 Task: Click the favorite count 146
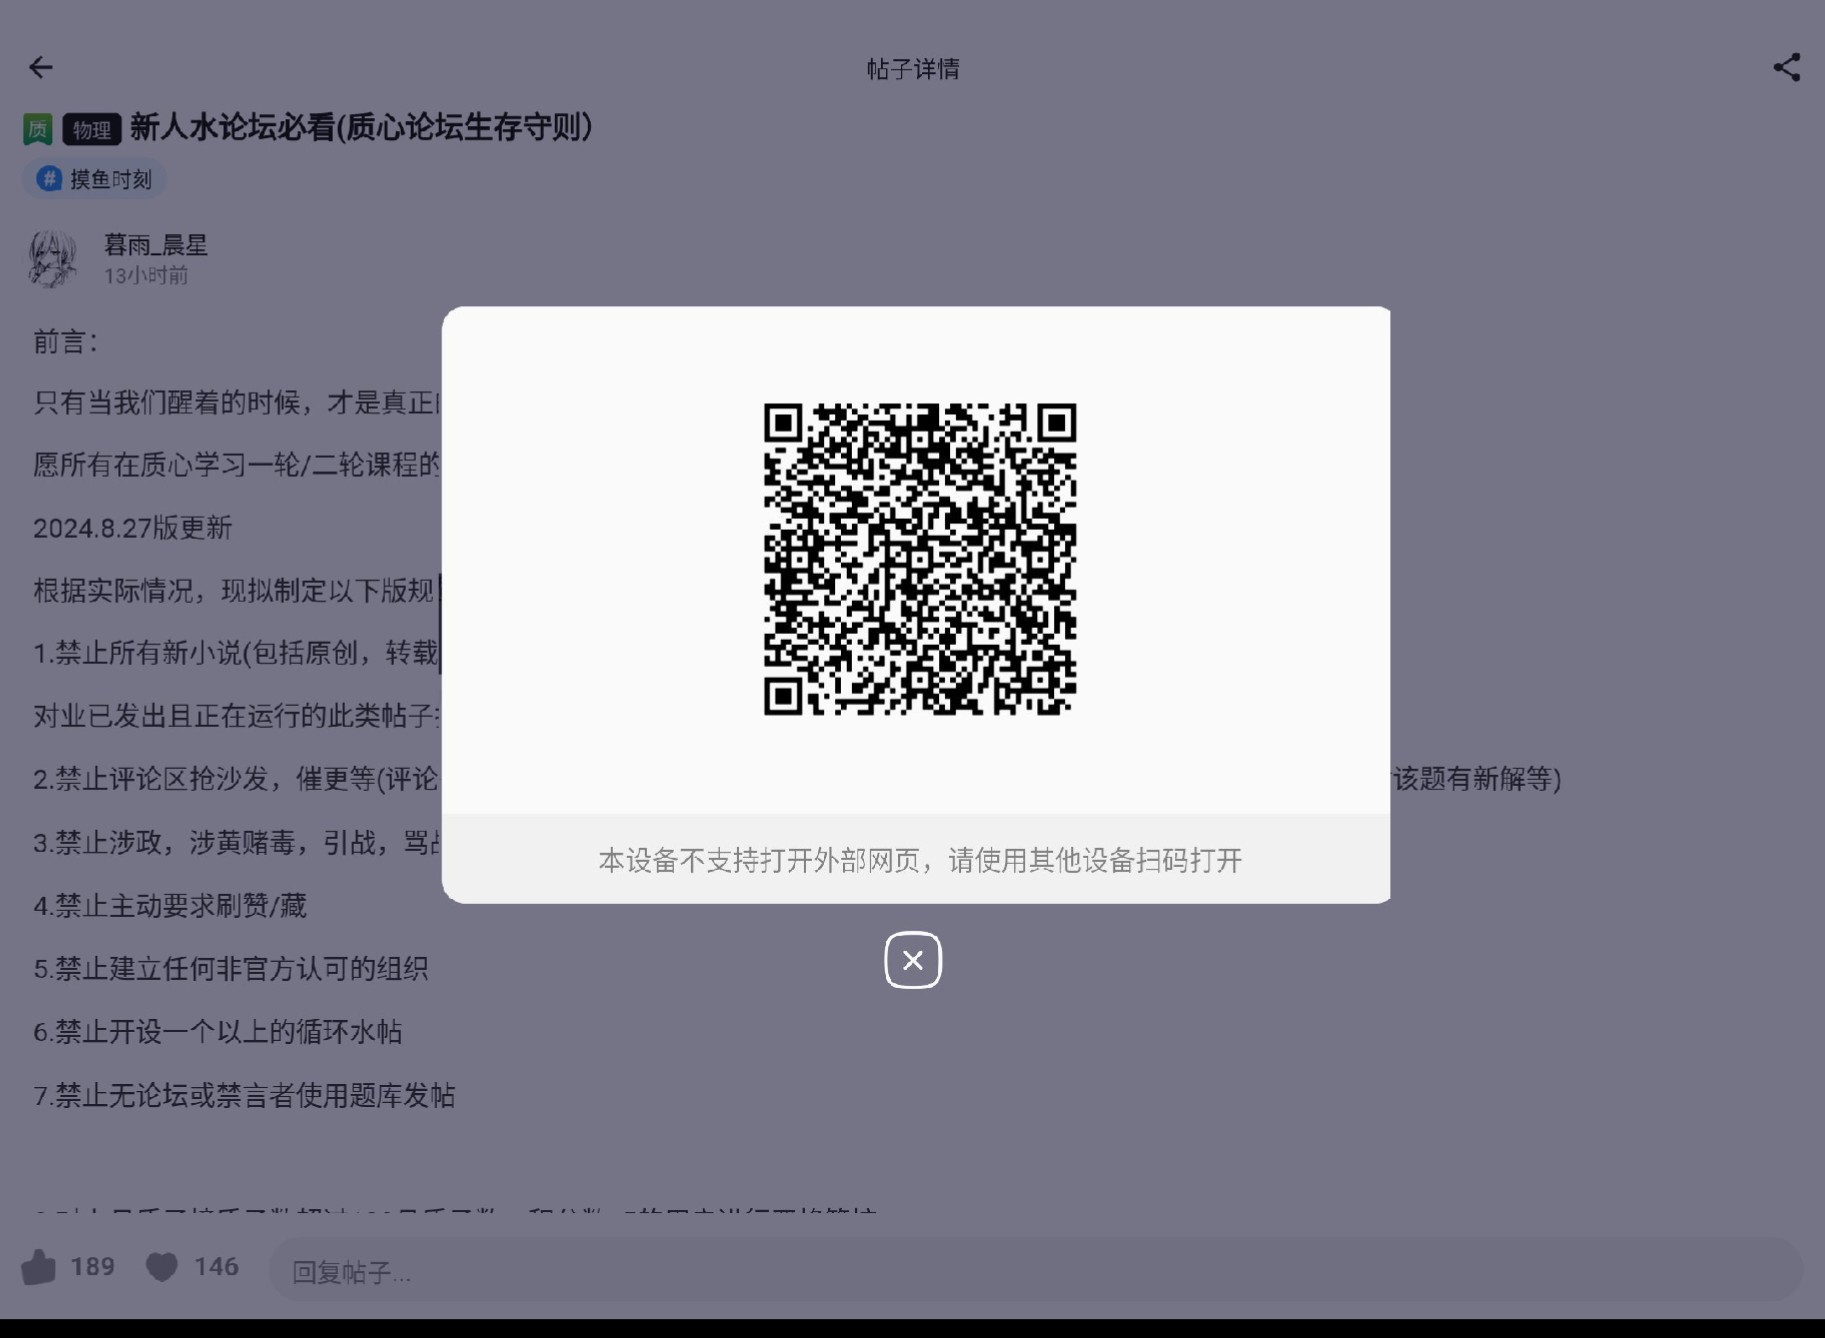pos(216,1267)
